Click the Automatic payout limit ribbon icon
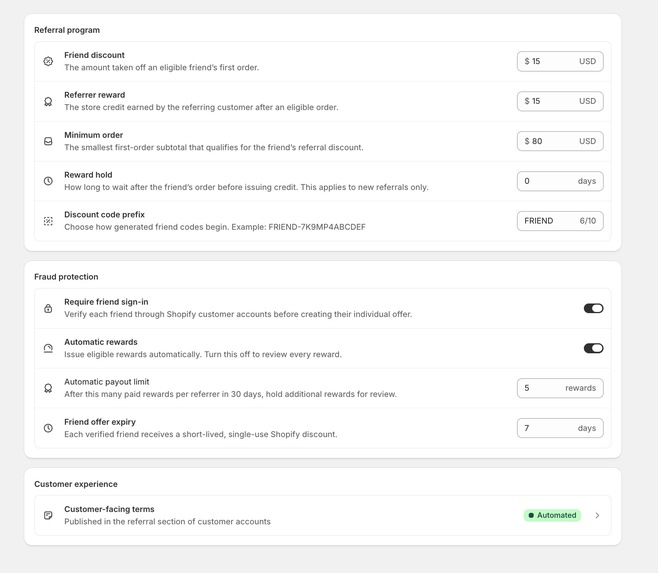The image size is (658, 573). (x=48, y=388)
